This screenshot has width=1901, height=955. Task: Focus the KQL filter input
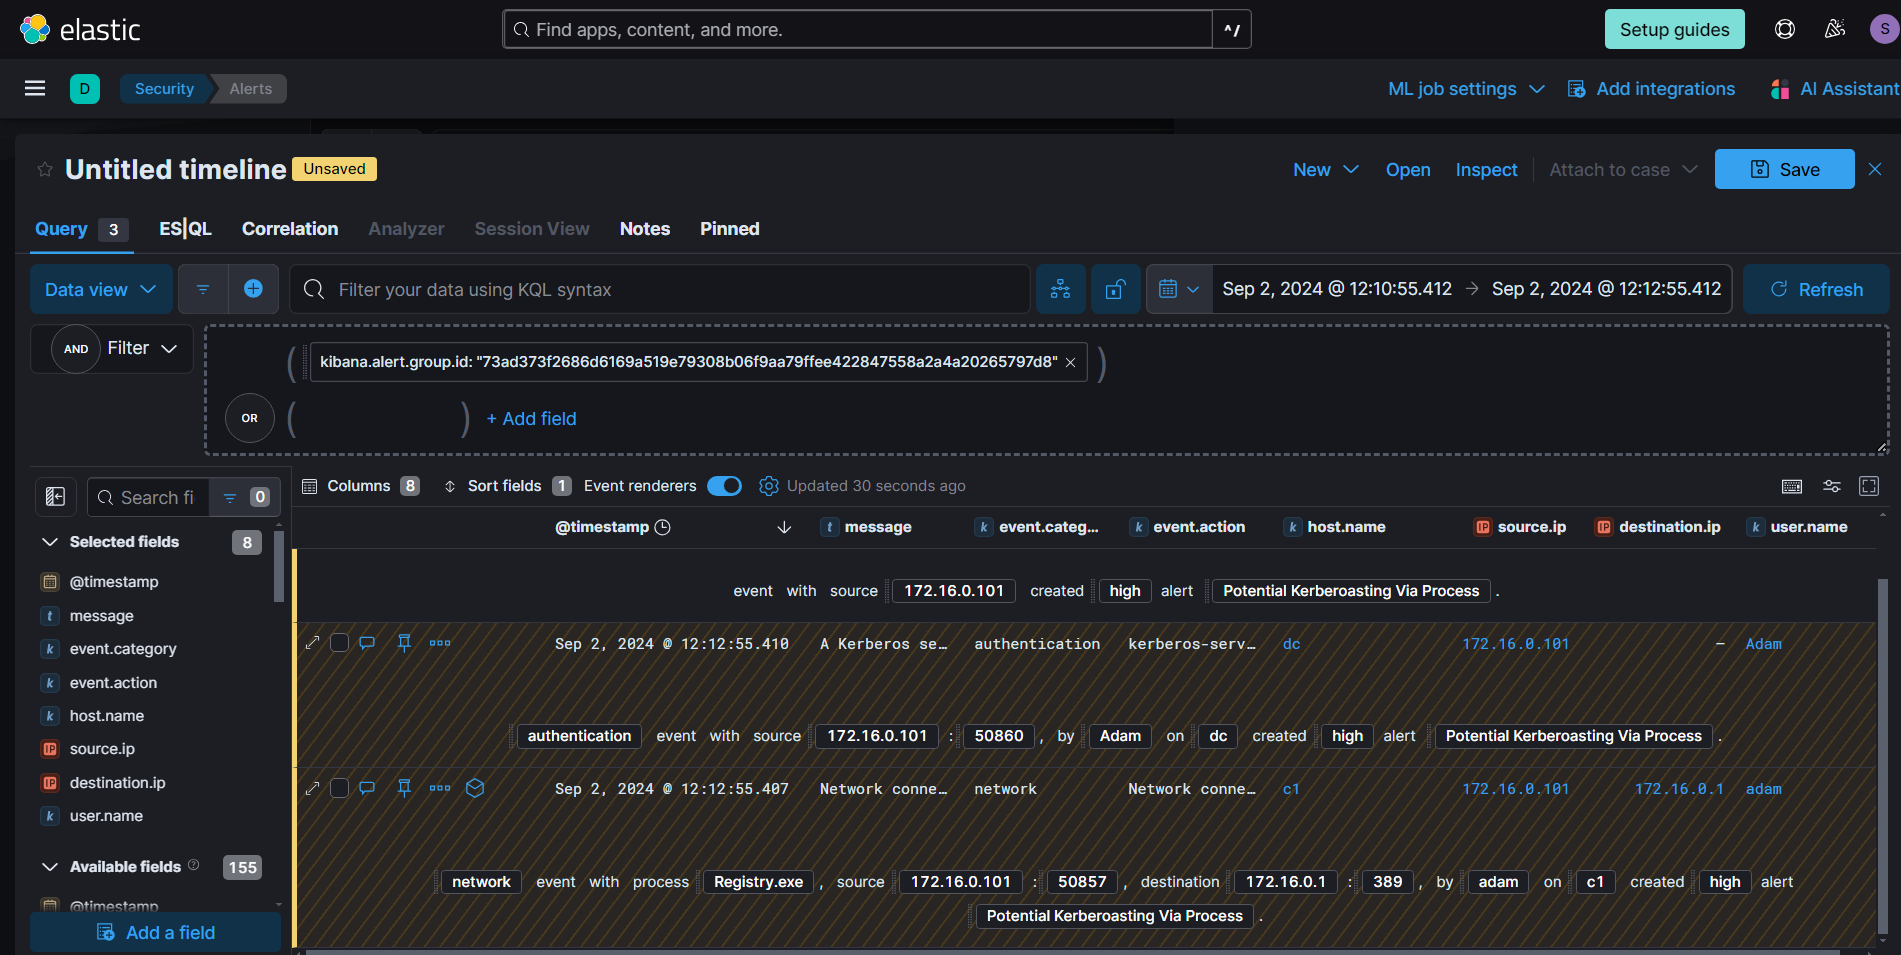[x=660, y=289]
